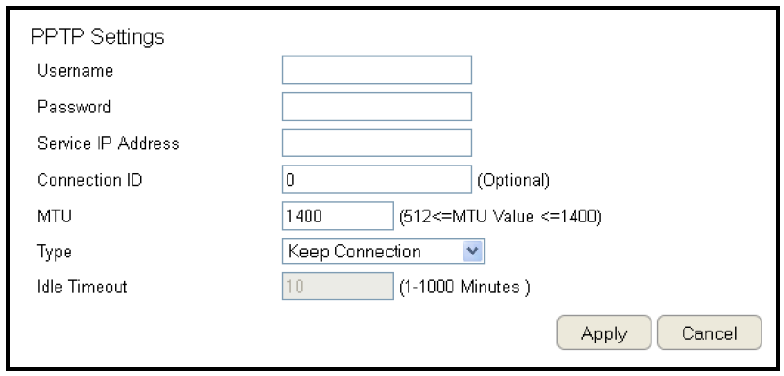
Task: Cancel the PPTP settings changes
Action: pos(709,332)
